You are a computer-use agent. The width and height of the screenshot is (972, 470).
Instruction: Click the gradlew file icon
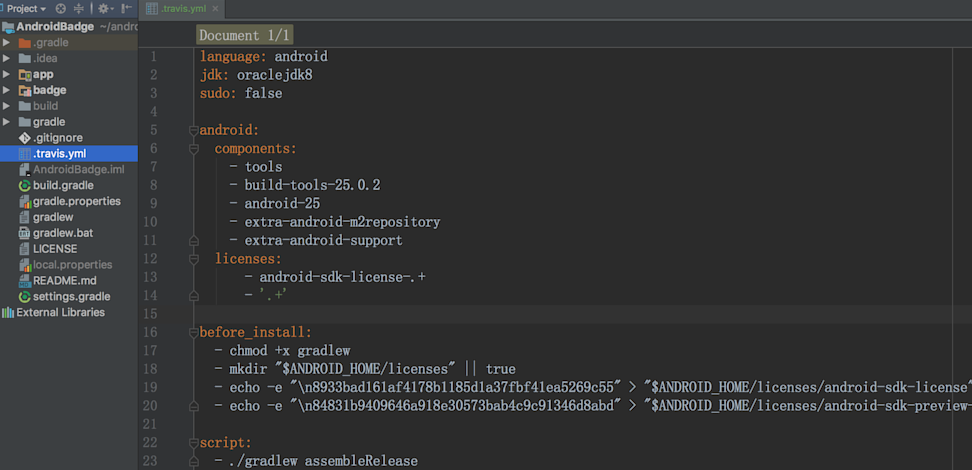[x=25, y=217]
